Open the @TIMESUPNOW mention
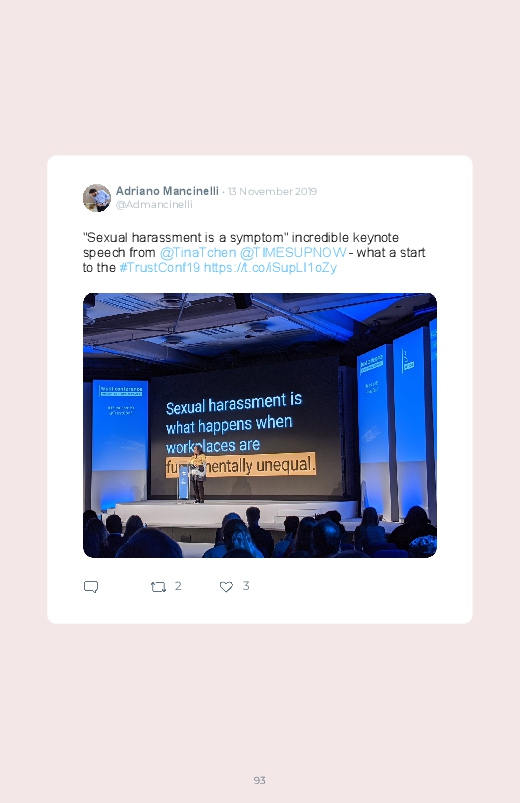 coord(293,252)
